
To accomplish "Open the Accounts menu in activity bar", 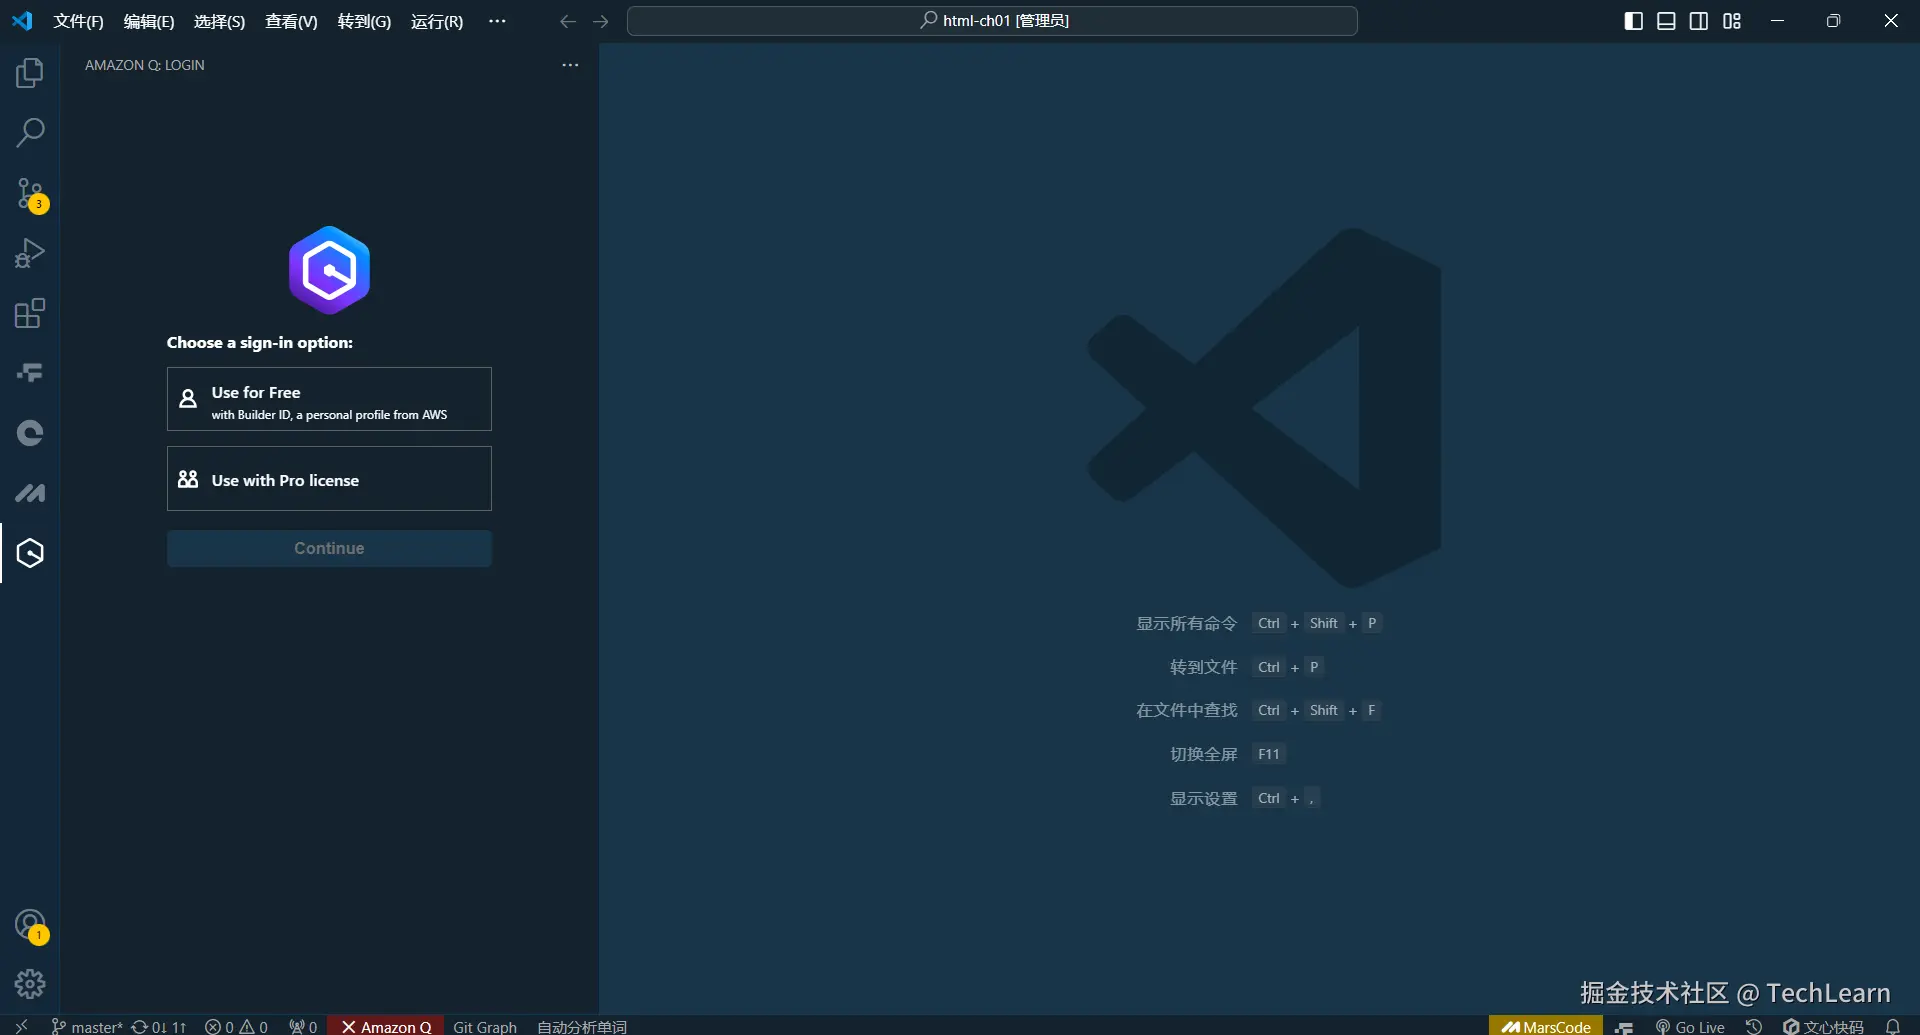I will click(30, 925).
